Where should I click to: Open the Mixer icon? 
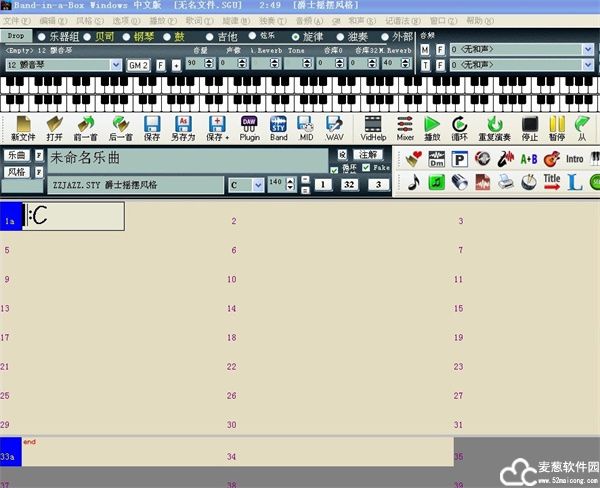405,129
